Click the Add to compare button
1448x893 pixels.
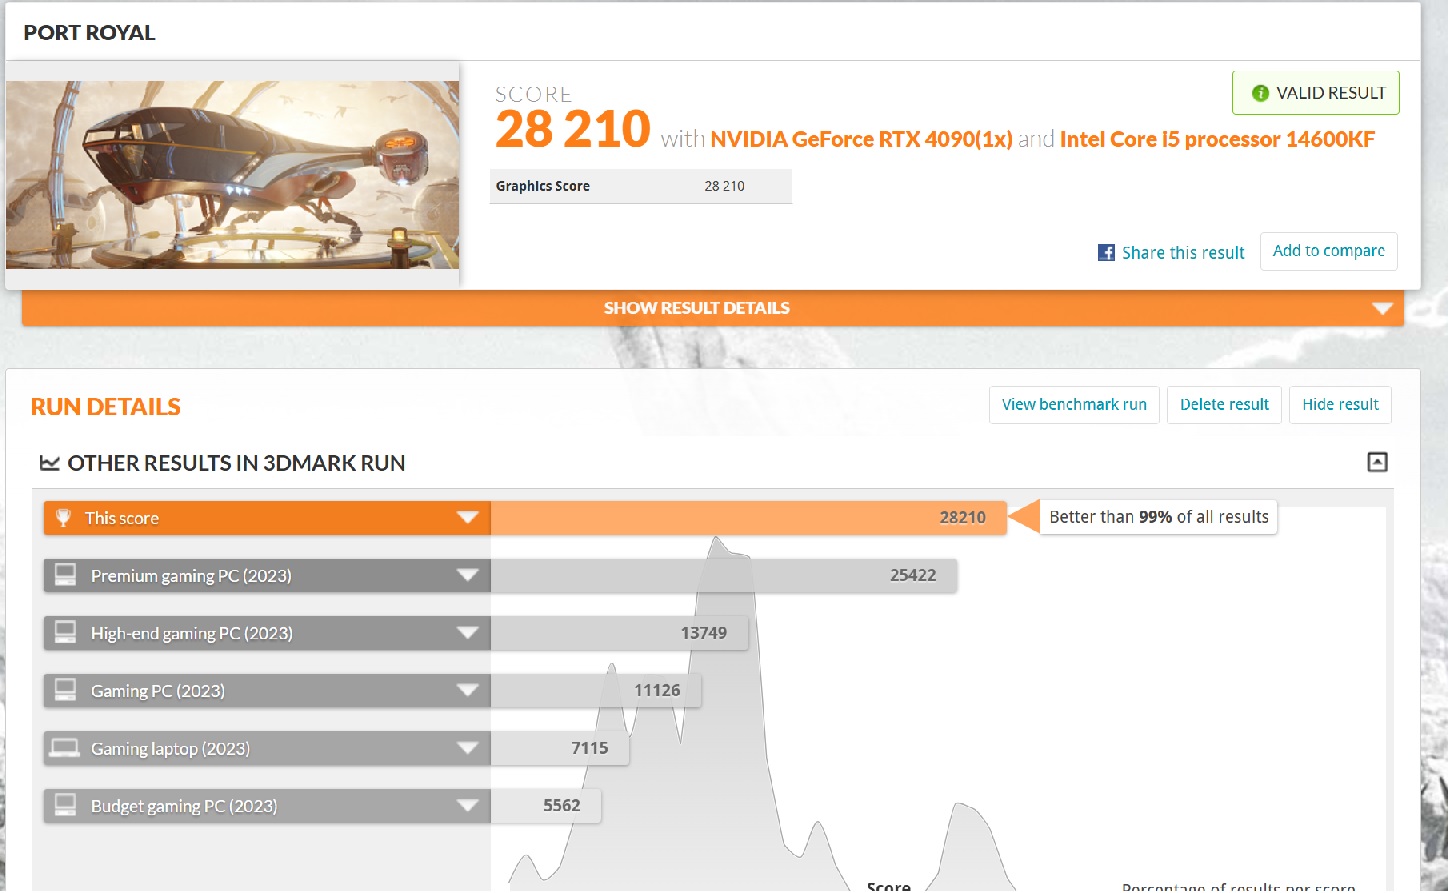coord(1328,251)
